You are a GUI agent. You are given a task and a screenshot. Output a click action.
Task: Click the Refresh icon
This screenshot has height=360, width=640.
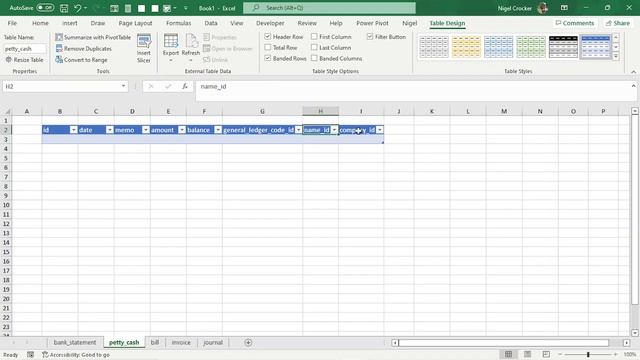(x=191, y=42)
